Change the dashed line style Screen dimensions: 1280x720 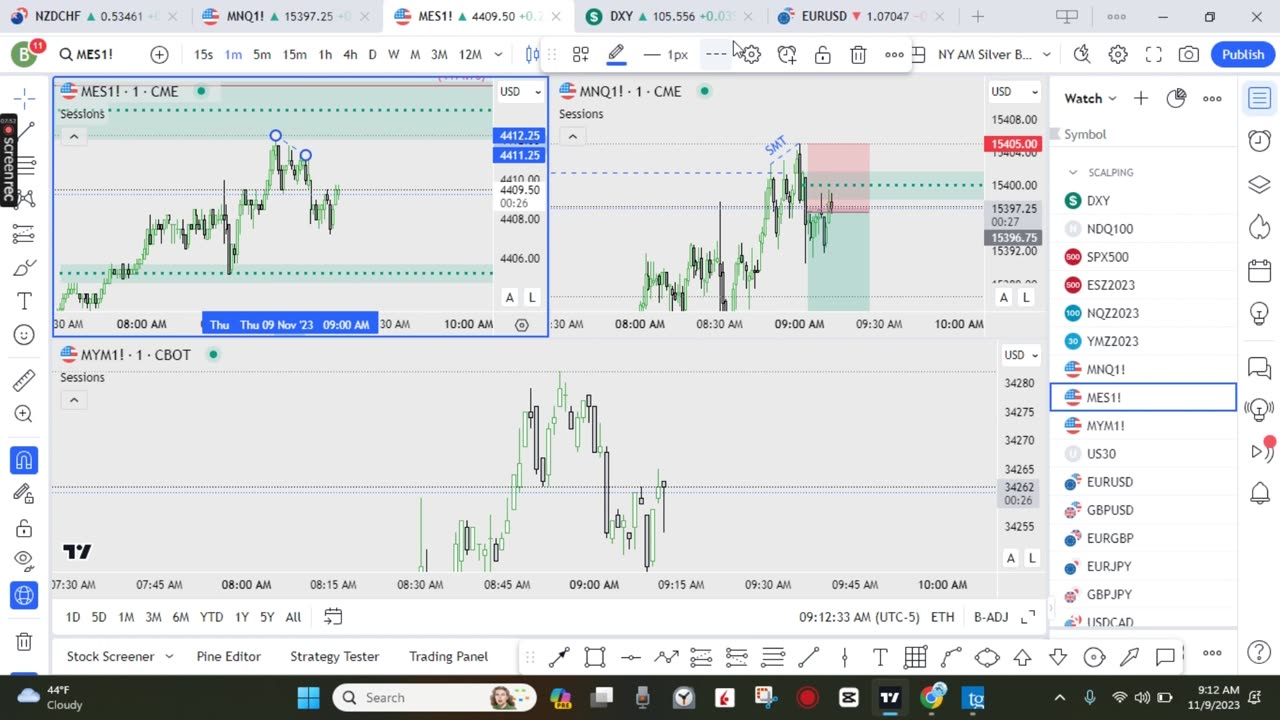pos(716,55)
